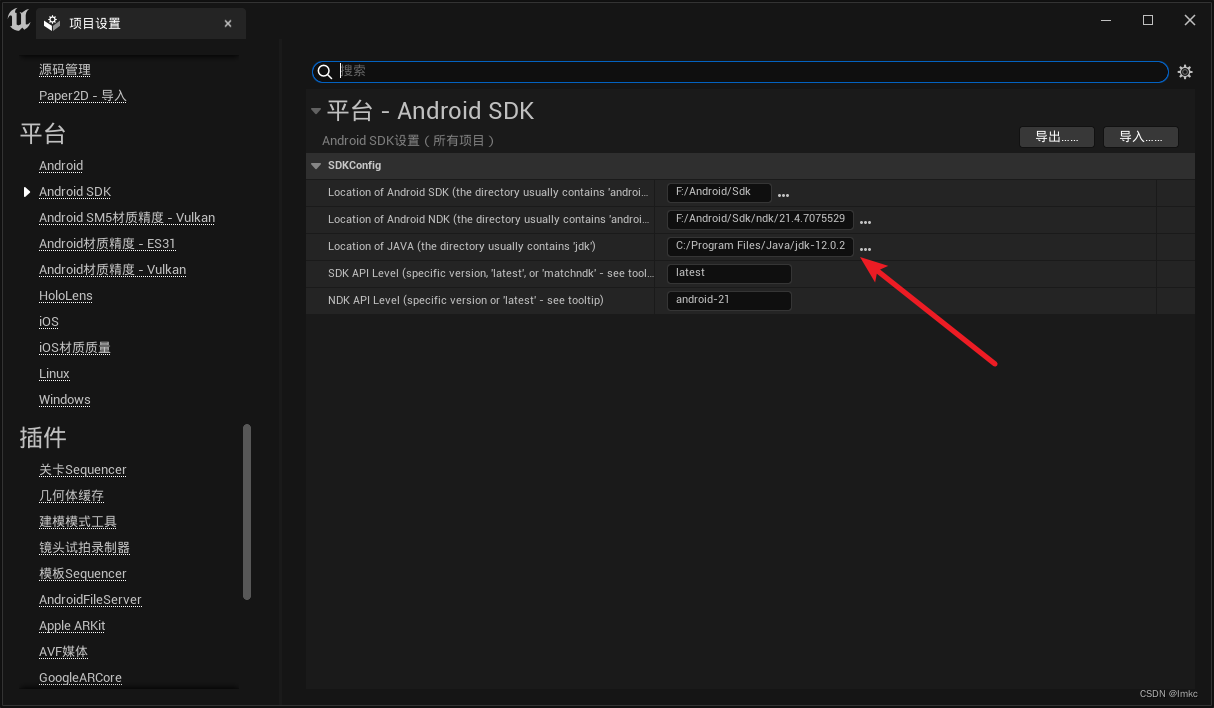
Task: Click the 插件 category heading
Action: (x=43, y=438)
